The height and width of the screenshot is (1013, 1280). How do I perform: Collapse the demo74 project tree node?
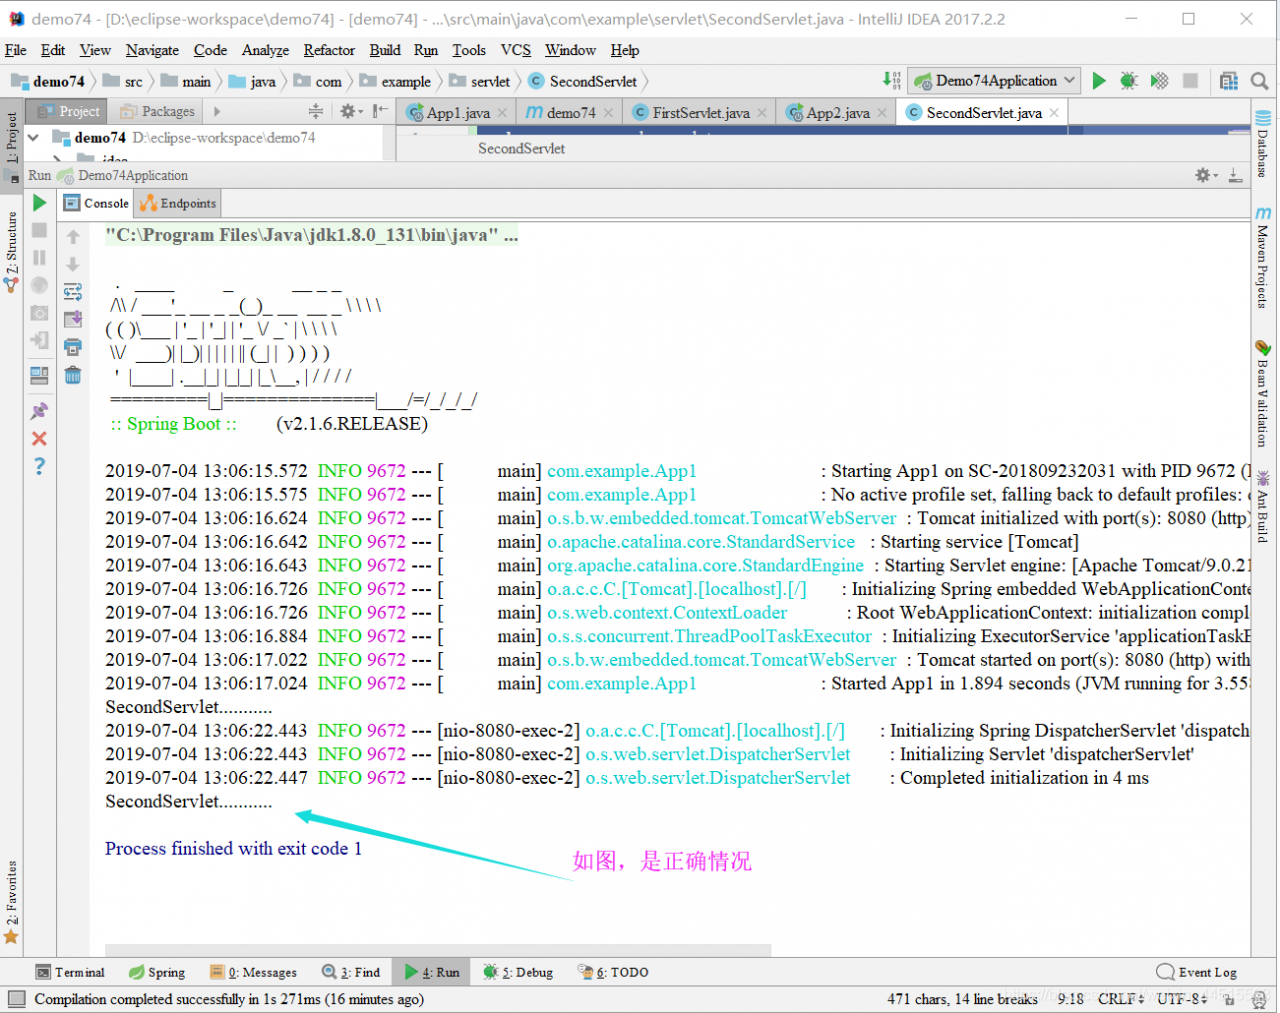(34, 137)
